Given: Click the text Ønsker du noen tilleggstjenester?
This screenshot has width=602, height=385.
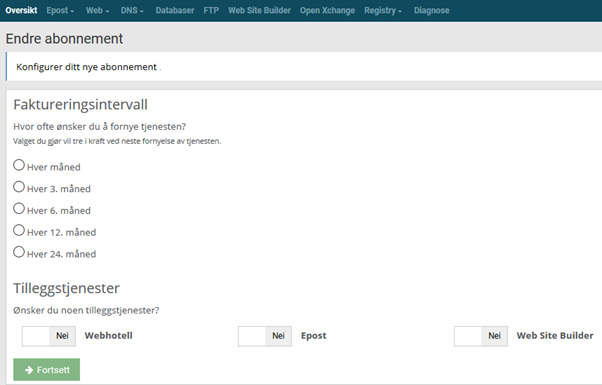Looking at the screenshot, I should click(x=86, y=310).
